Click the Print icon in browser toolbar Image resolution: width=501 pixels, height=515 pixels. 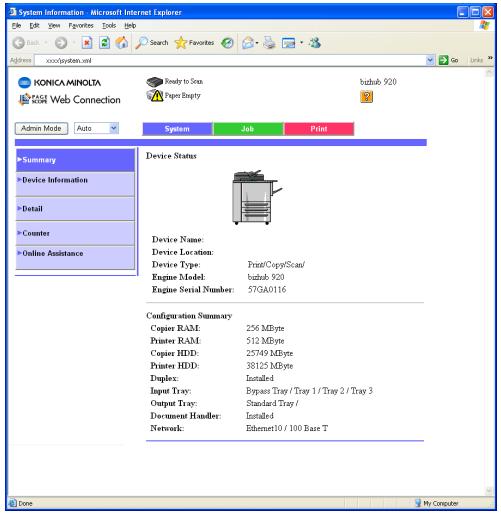click(269, 43)
